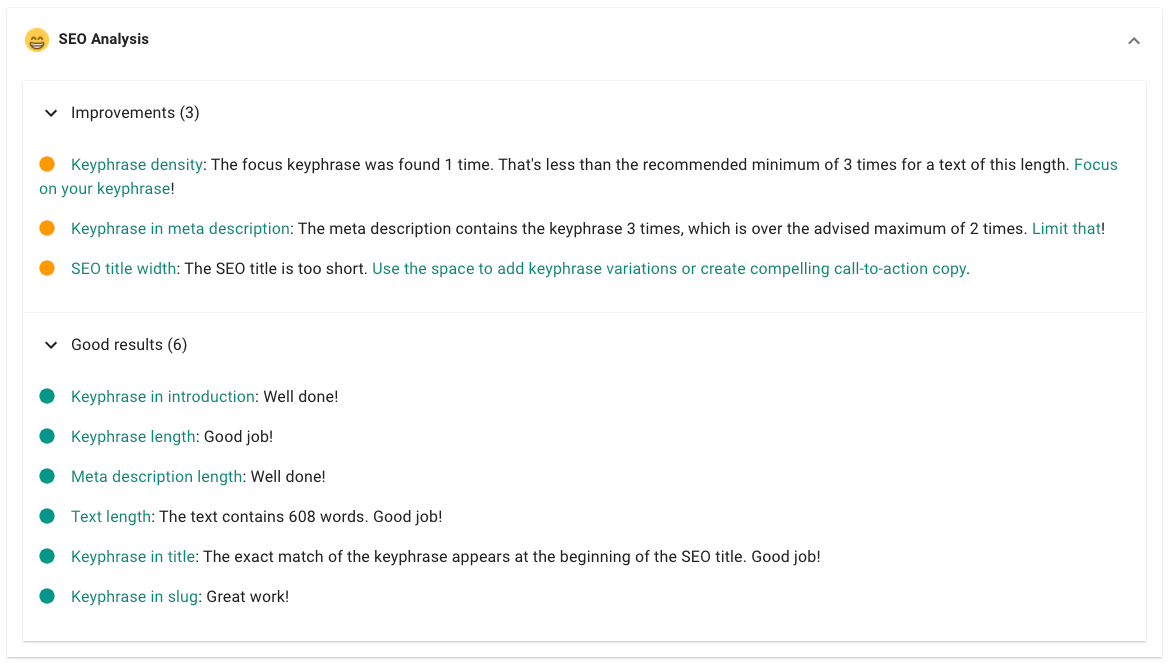
Task: Collapse the Good results section
Action: point(50,344)
